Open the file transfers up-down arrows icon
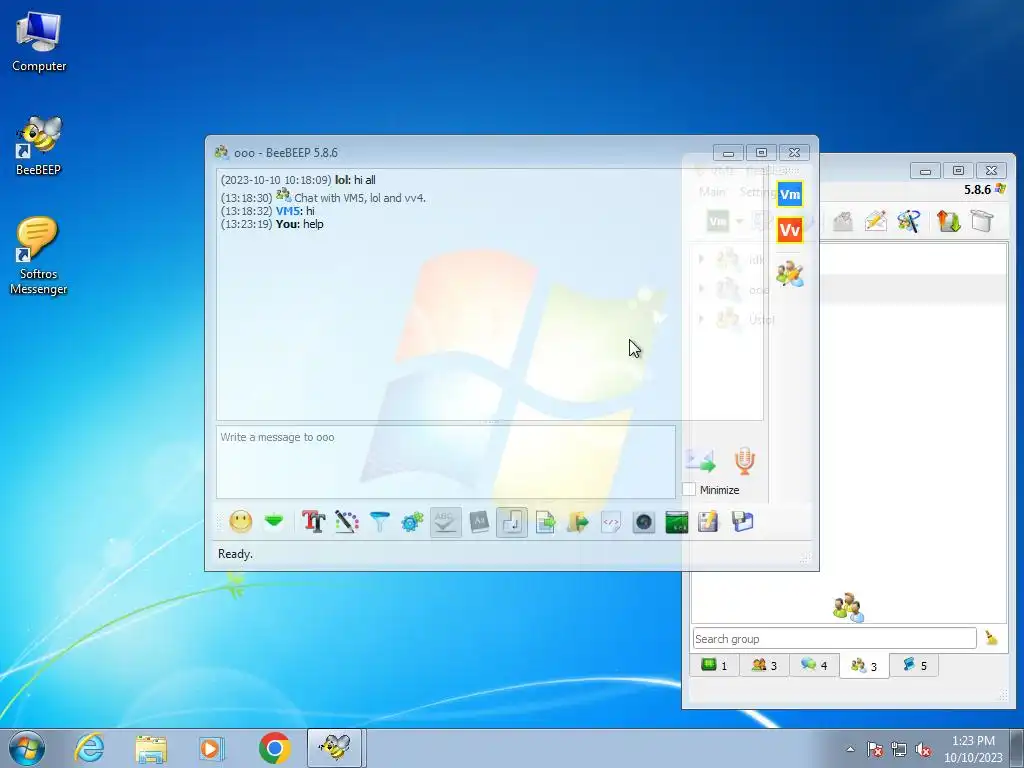Image resolution: width=1024 pixels, height=768 pixels. [948, 221]
